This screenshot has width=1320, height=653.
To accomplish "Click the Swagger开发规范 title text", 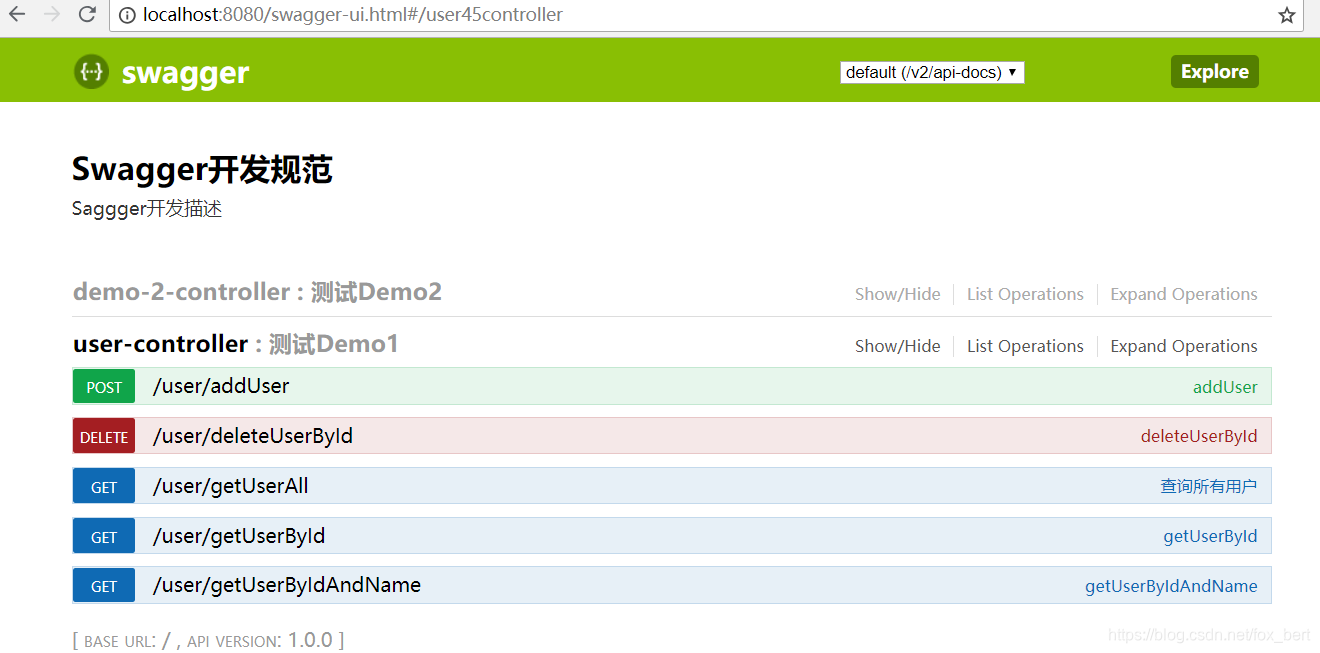I will (202, 170).
